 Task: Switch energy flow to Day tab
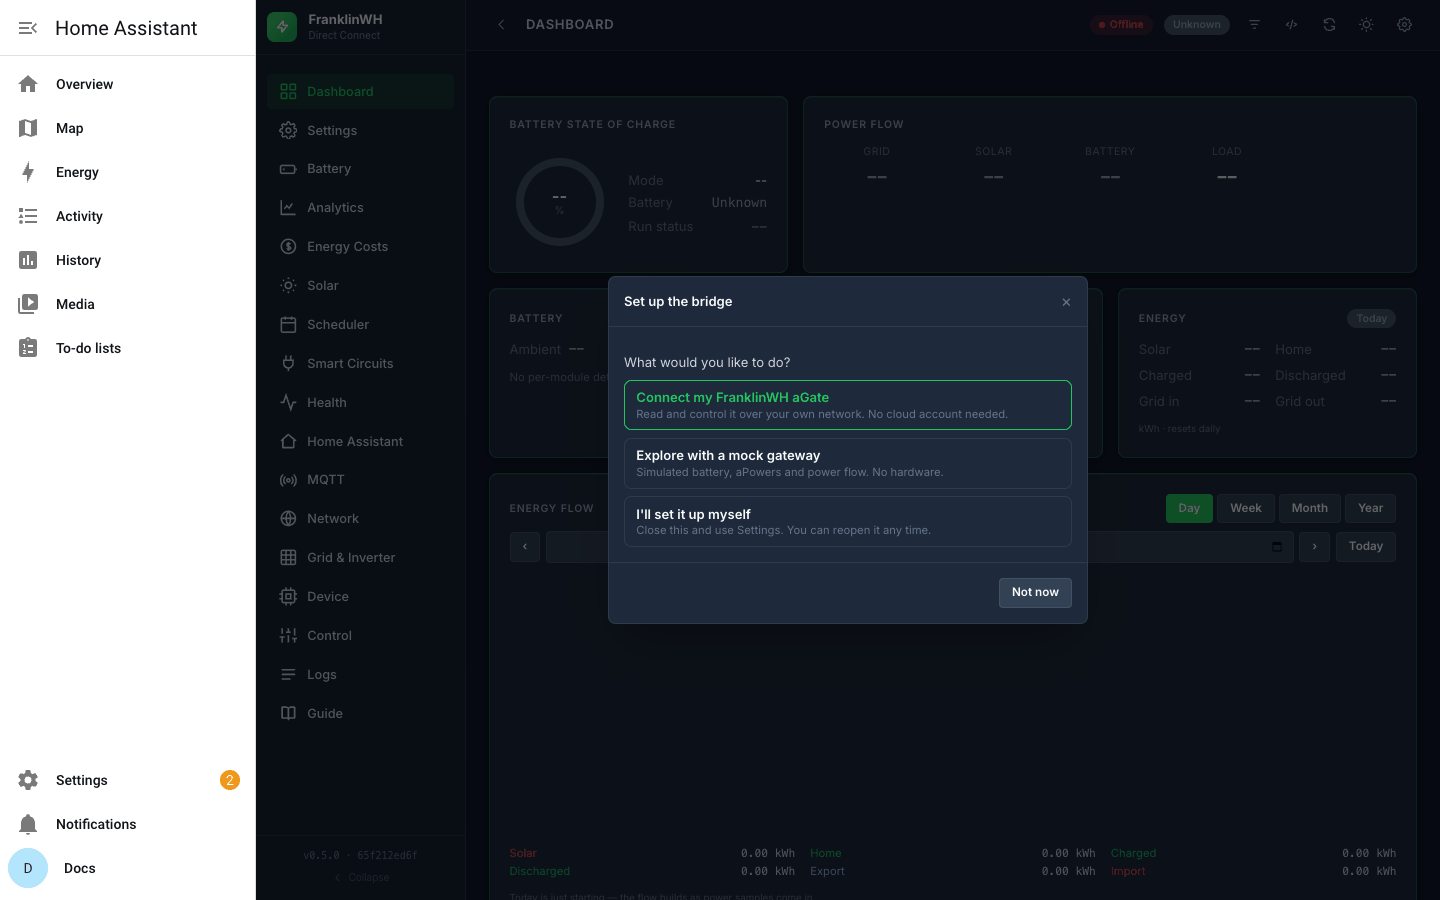point(1189,508)
